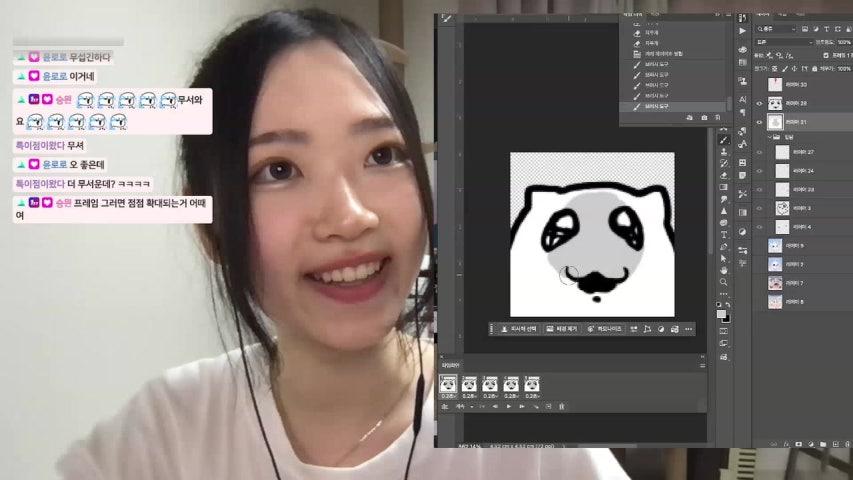Select the Gradient tool
The height and width of the screenshot is (480, 853).
pyautogui.click(x=724, y=187)
